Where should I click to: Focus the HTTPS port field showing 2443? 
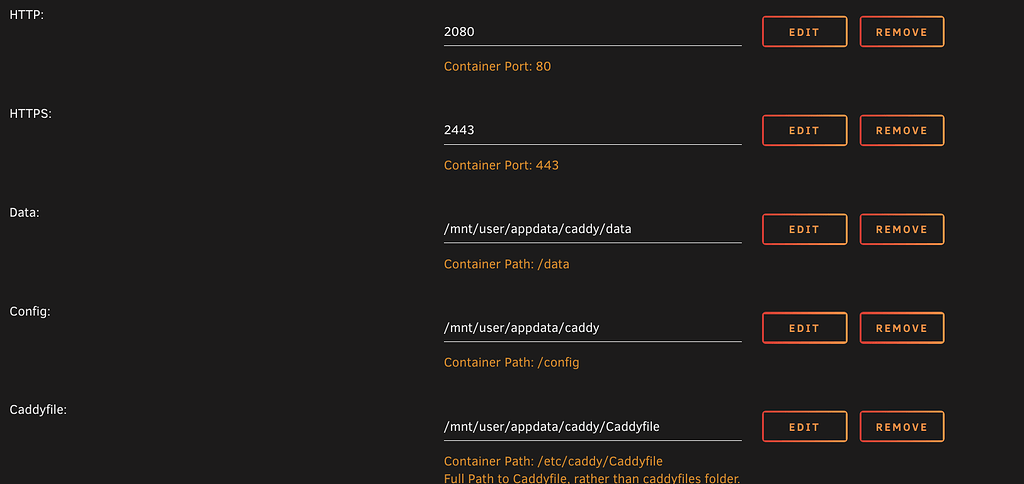tap(592, 131)
